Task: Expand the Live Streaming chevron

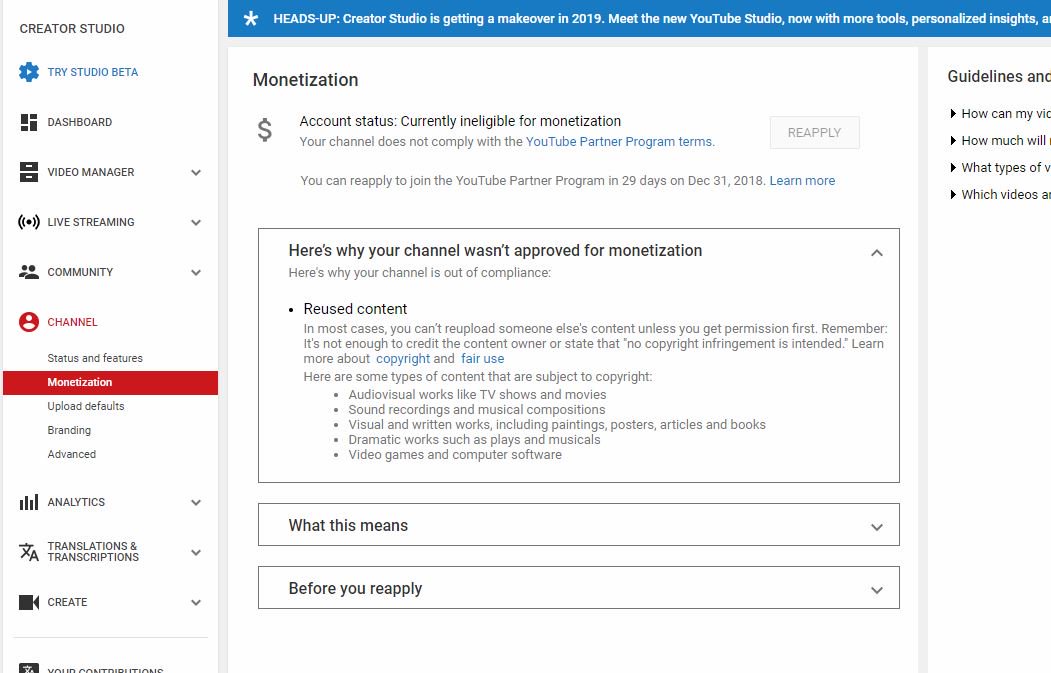Action: [x=196, y=223]
